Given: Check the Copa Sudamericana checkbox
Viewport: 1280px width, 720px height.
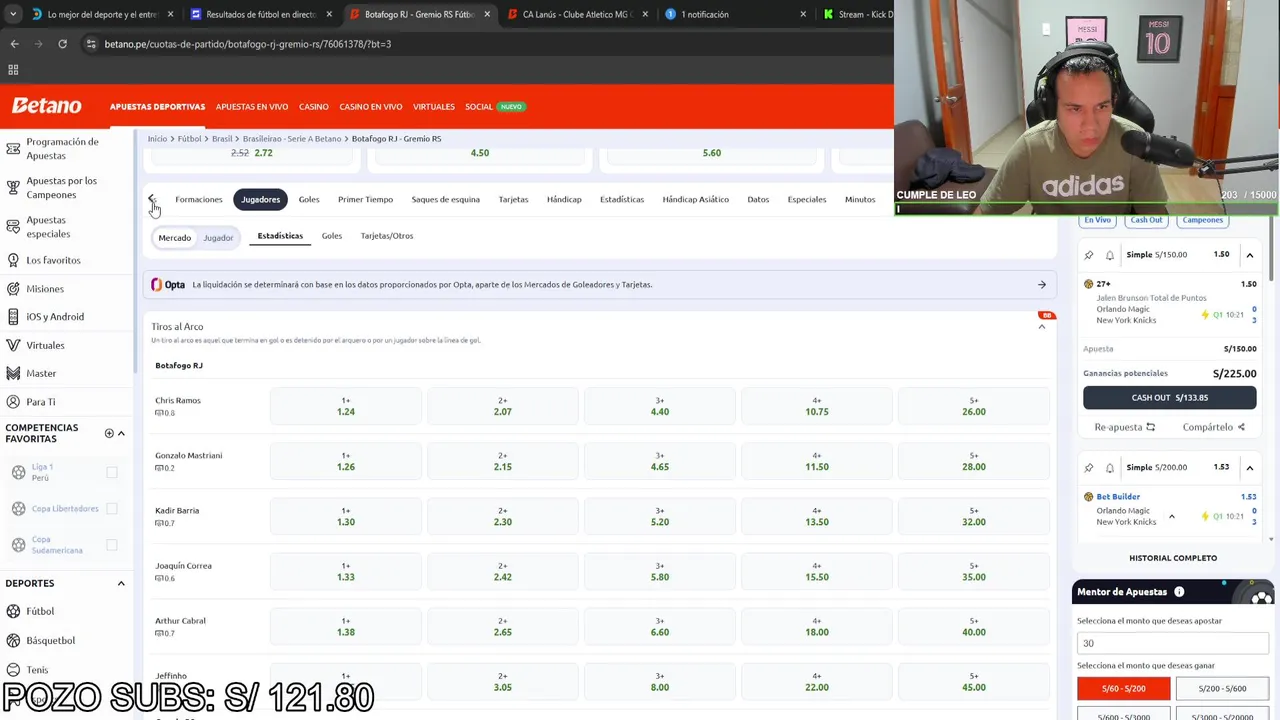Looking at the screenshot, I should (112, 545).
